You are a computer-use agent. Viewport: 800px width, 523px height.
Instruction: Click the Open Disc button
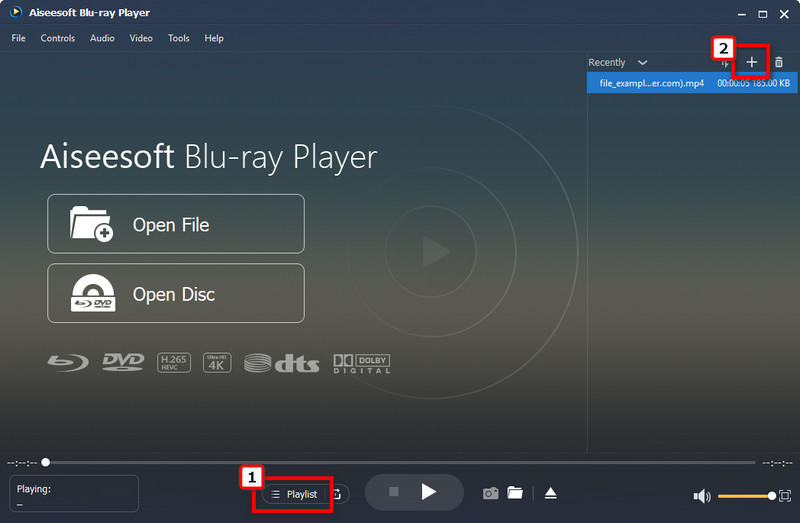click(x=176, y=293)
